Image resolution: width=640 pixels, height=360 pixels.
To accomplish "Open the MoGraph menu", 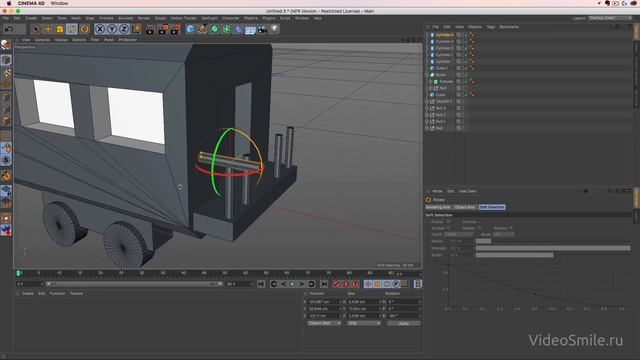I will pyautogui.click(x=209, y=18).
